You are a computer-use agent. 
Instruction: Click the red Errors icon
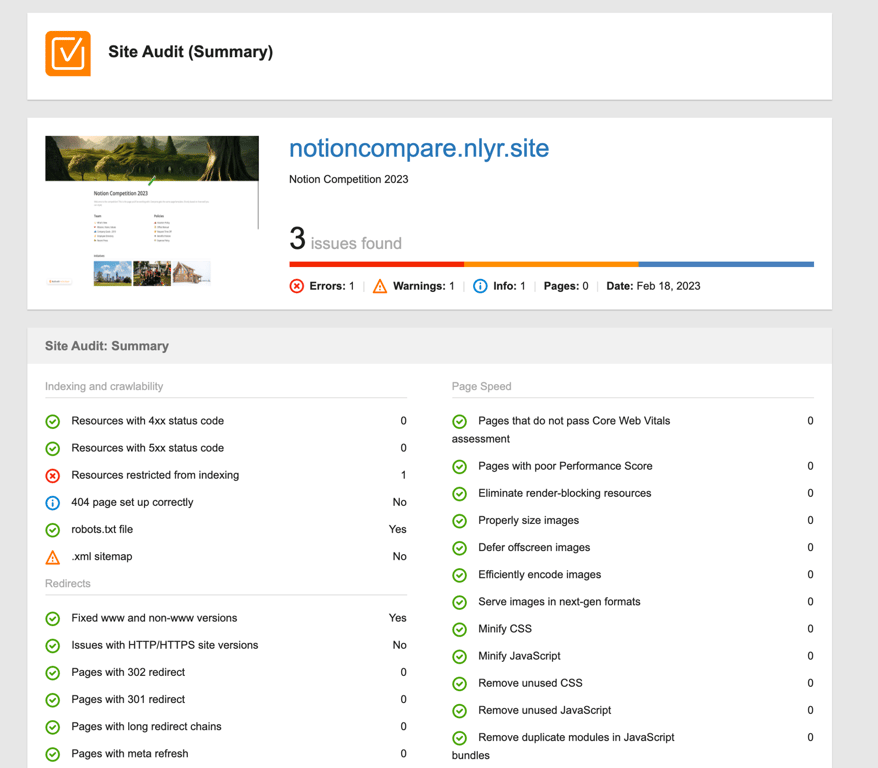(x=297, y=286)
